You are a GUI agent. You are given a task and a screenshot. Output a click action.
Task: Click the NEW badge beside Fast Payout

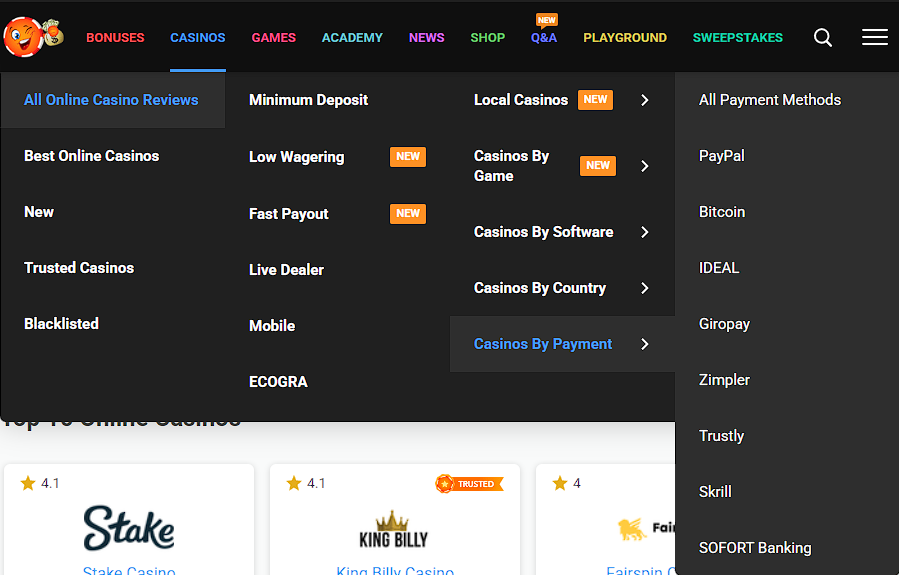[x=408, y=213]
